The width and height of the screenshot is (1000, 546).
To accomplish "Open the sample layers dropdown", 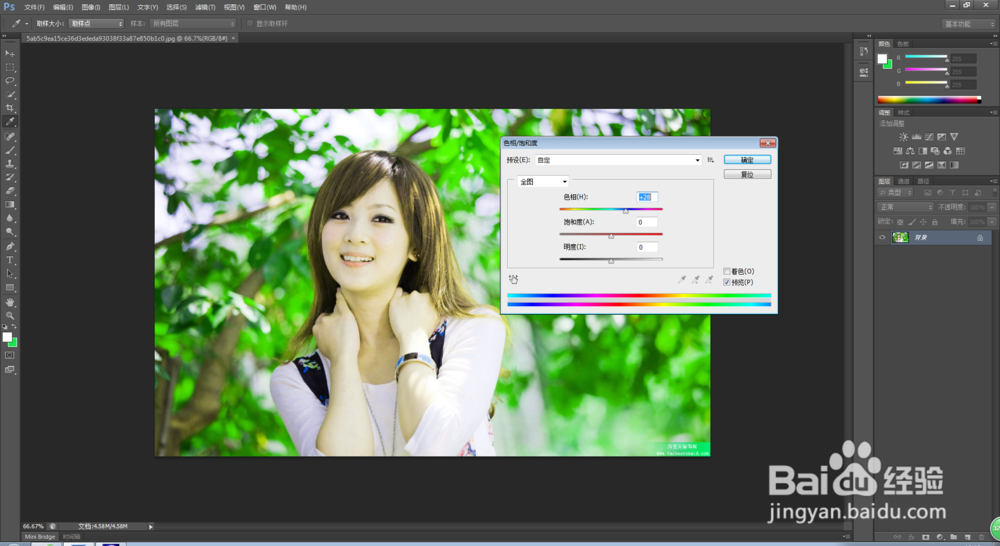I will pyautogui.click(x=193, y=24).
